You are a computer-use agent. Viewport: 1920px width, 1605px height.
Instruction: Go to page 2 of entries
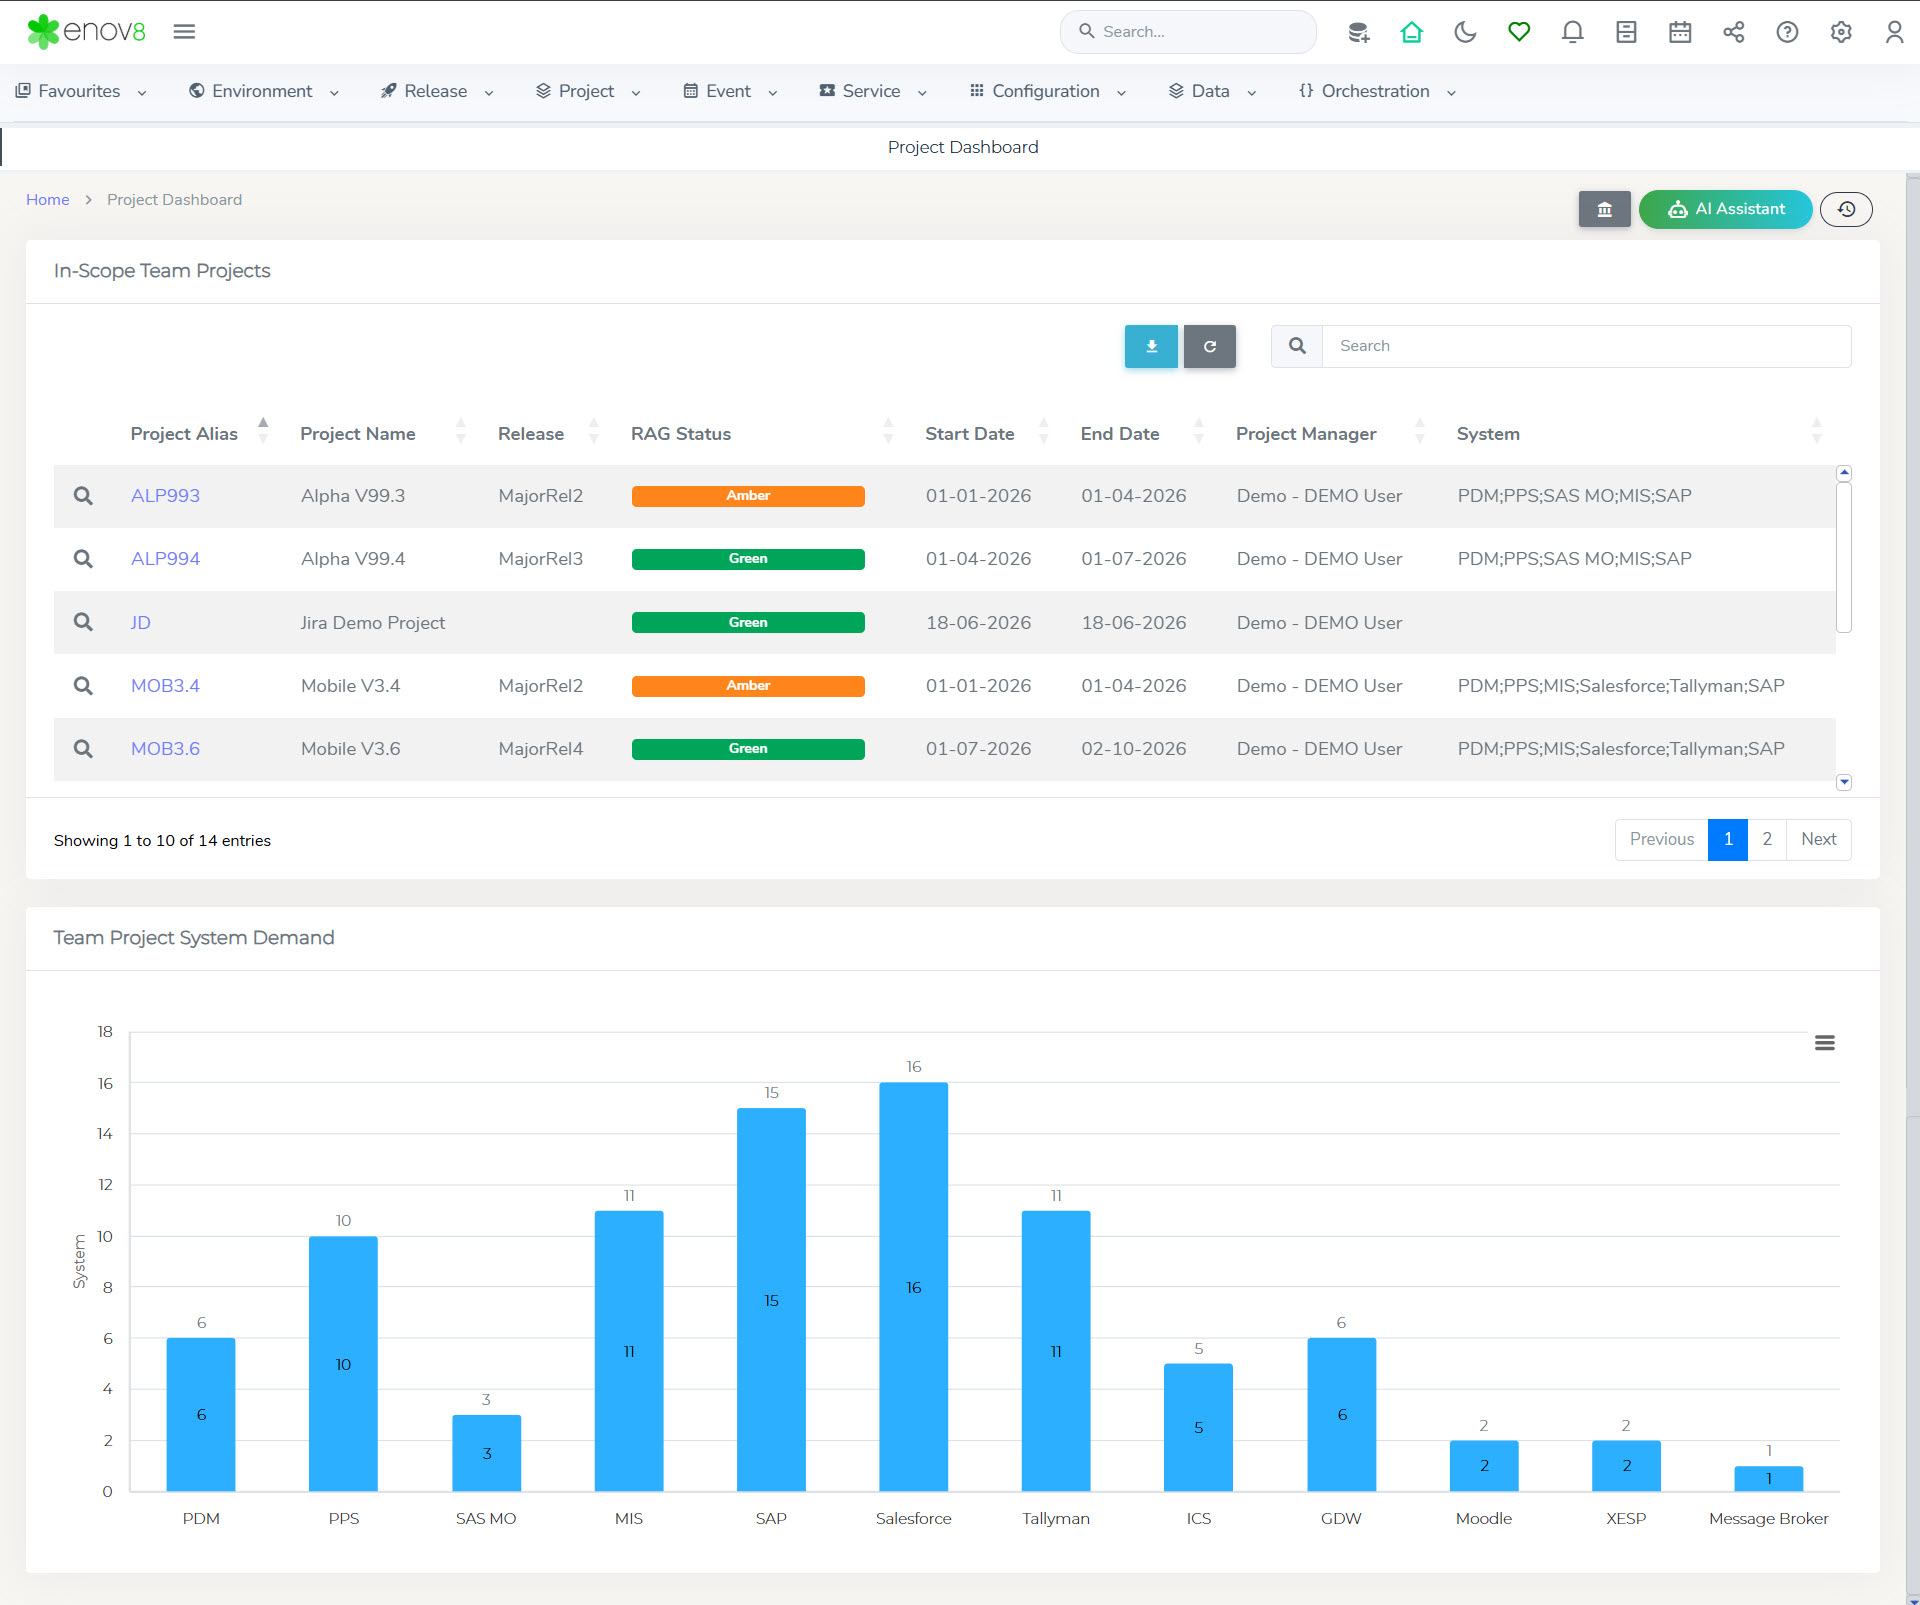1767,839
